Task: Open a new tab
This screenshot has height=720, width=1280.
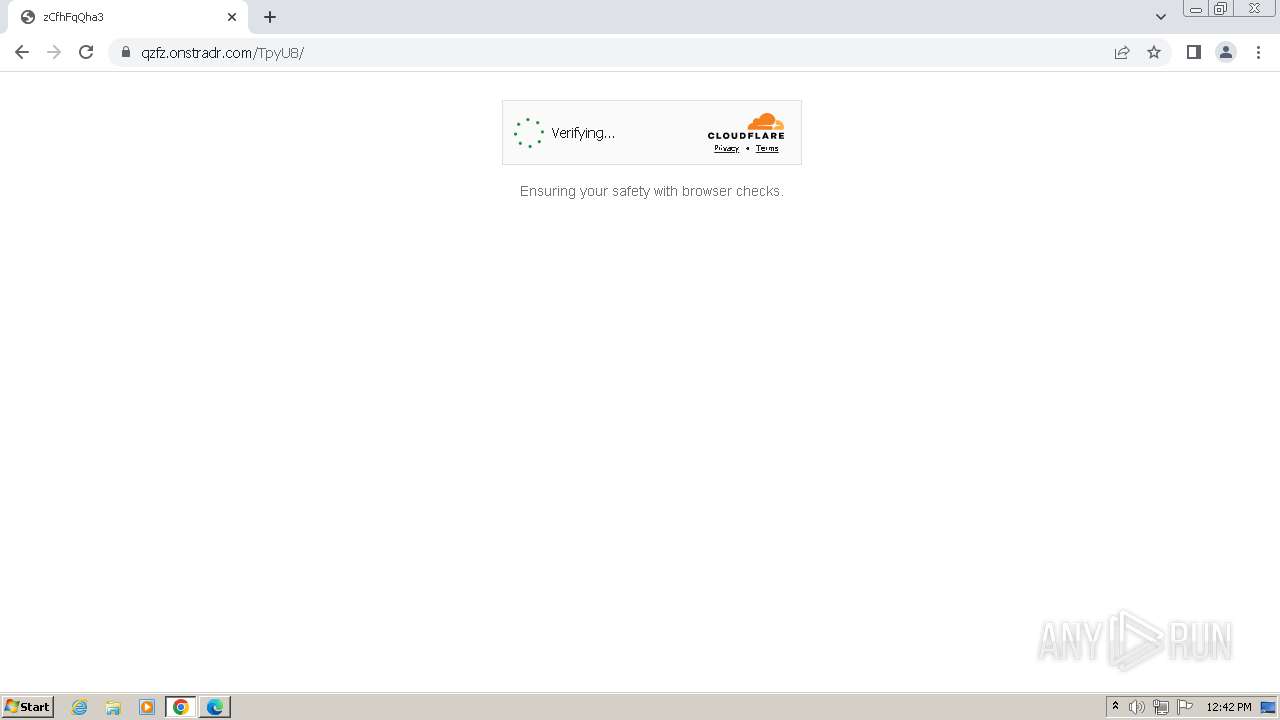Action: 270,17
